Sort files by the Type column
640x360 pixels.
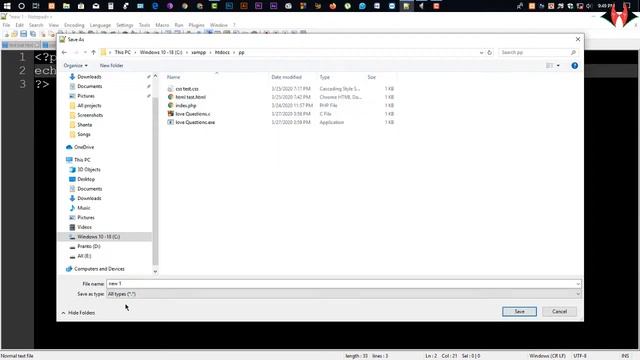point(324,77)
